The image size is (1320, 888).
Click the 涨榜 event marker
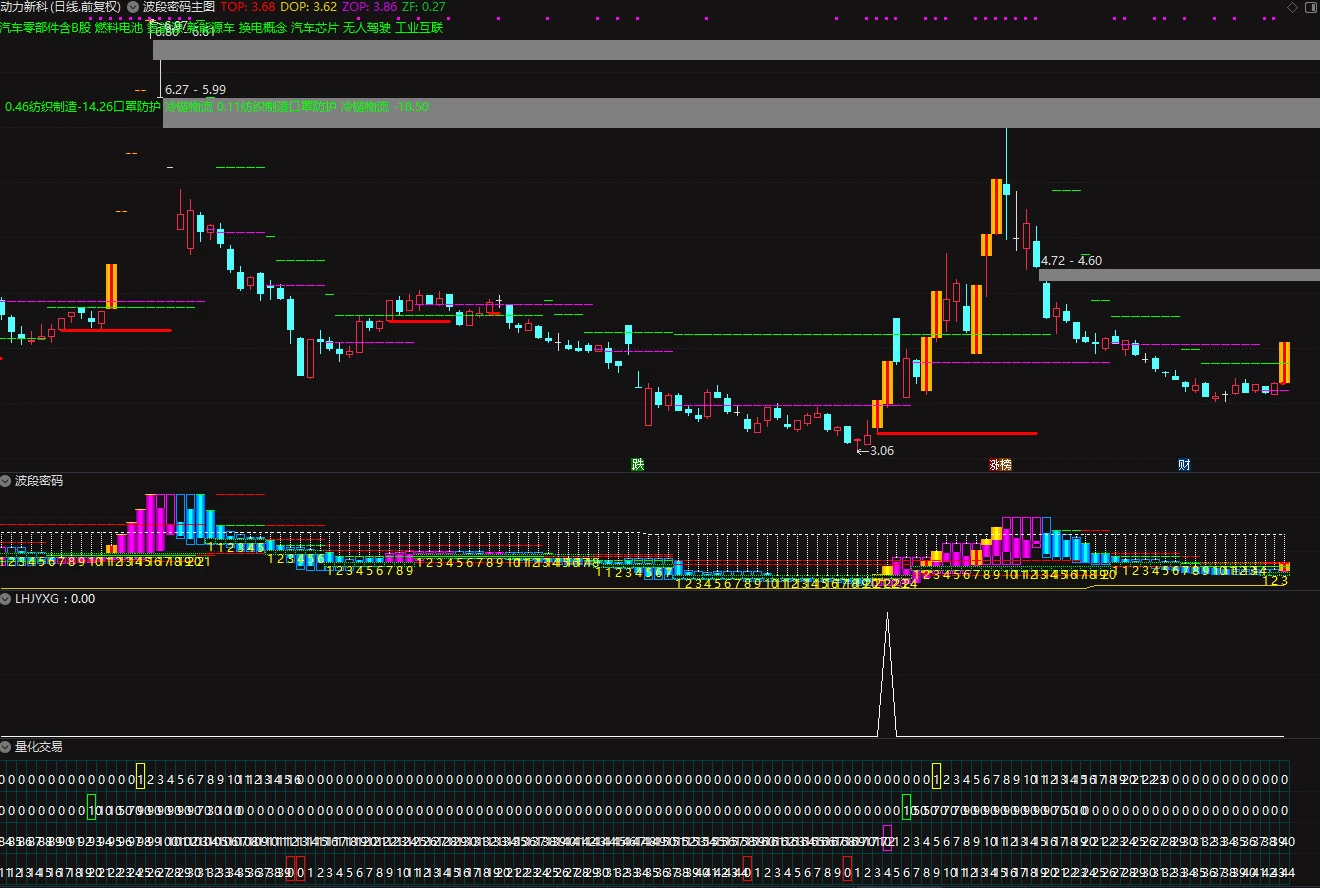1000,465
